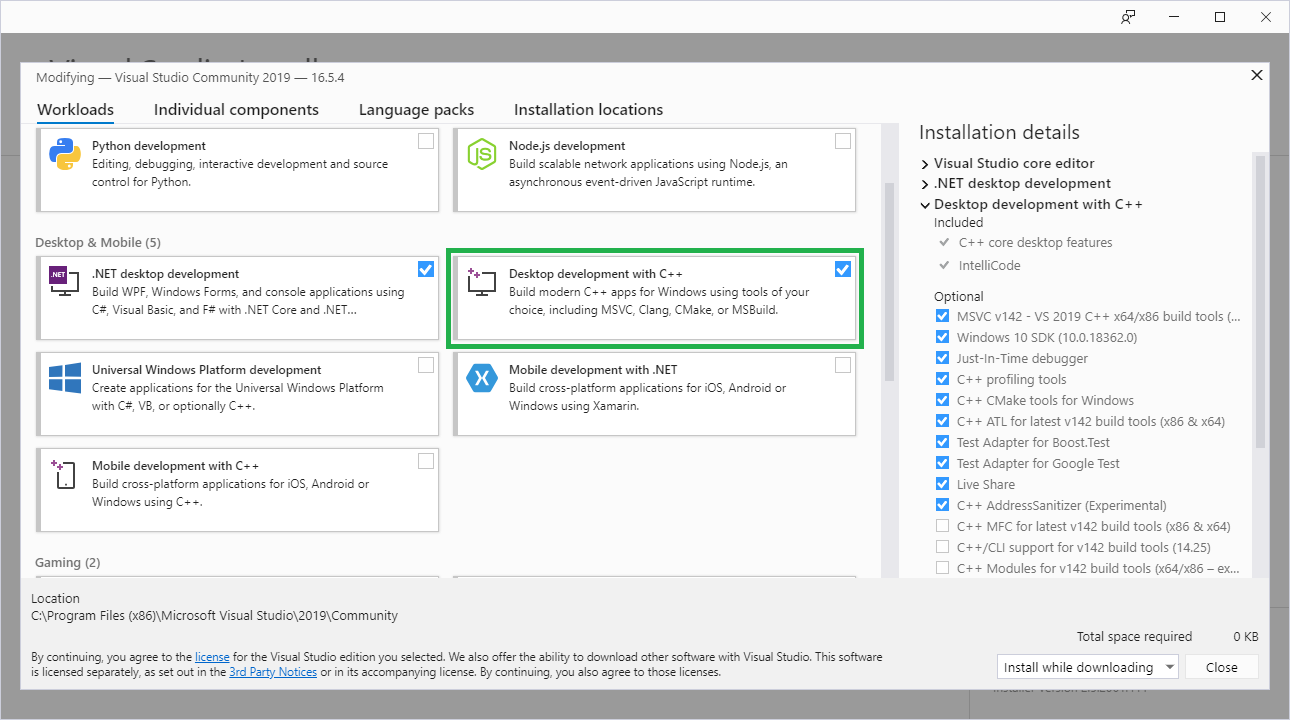Switch to the Individual components tab
This screenshot has width=1290, height=720.
point(236,110)
